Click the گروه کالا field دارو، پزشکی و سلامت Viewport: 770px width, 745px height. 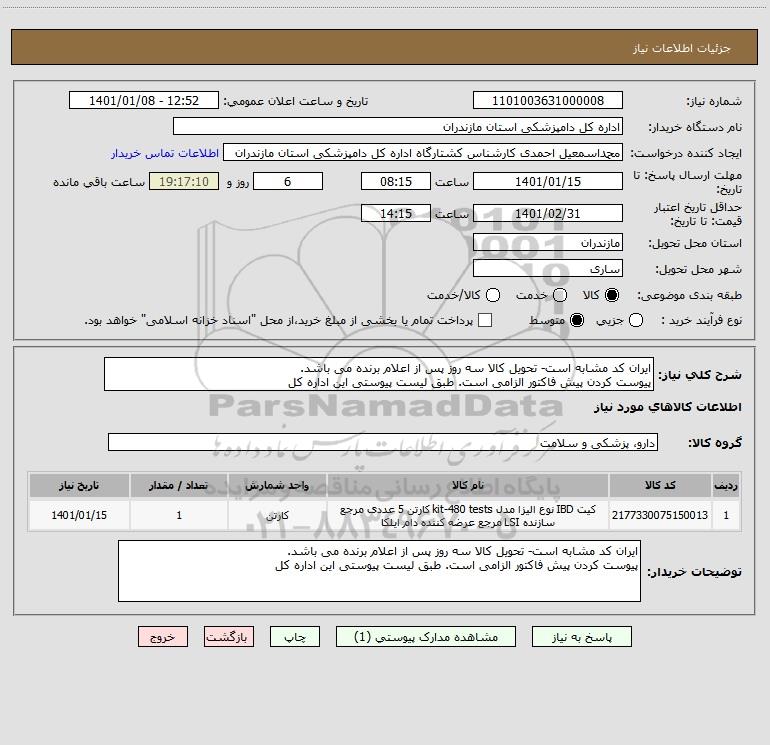pos(383,442)
